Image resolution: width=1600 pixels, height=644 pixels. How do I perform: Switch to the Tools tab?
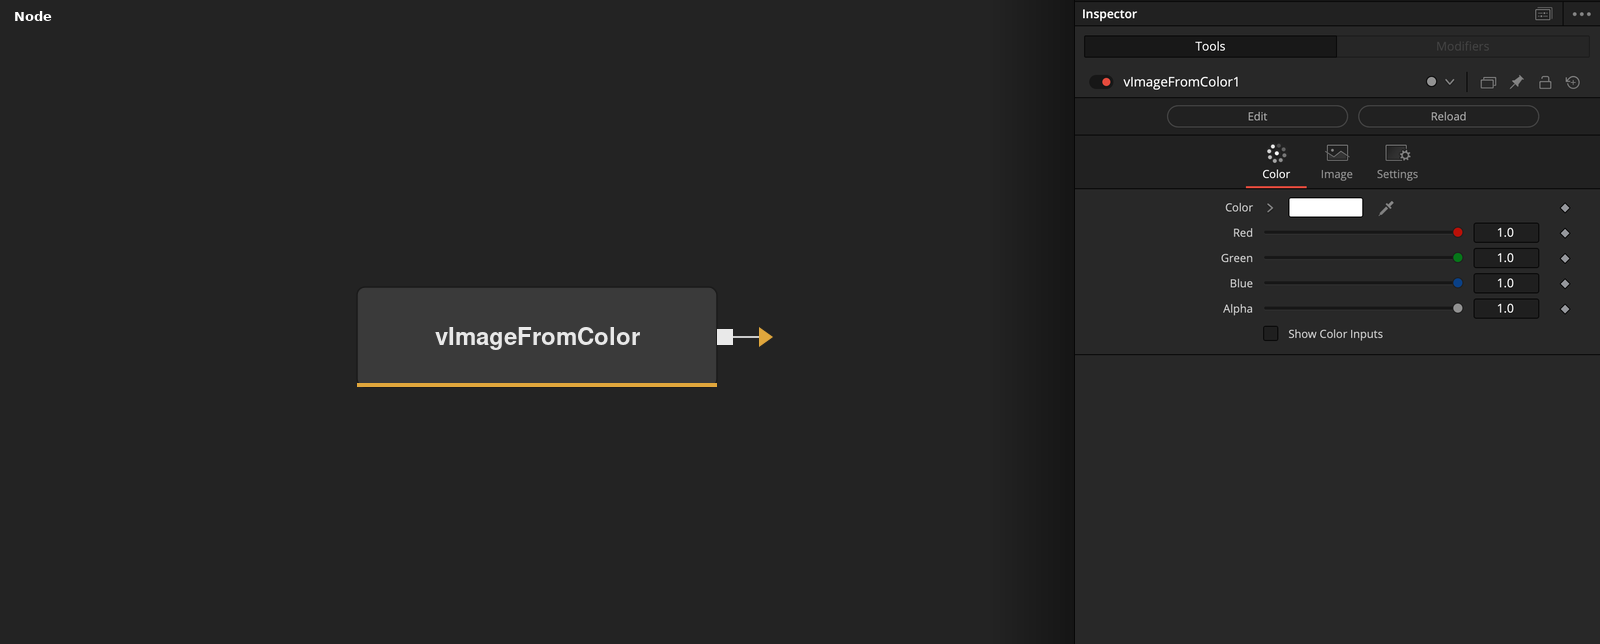tap(1210, 46)
